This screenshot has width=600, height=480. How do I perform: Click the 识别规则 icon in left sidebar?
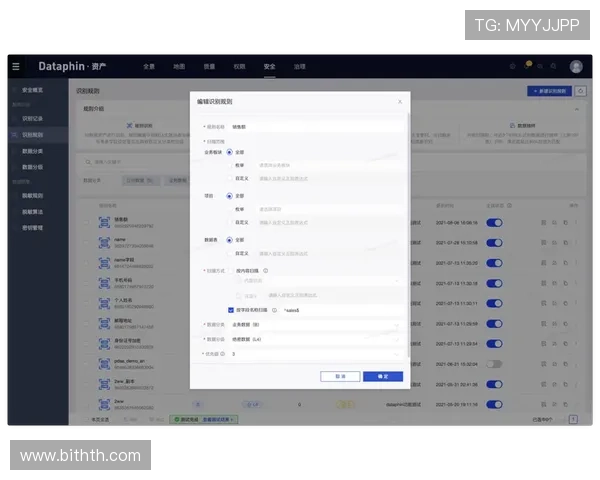tap(14, 133)
